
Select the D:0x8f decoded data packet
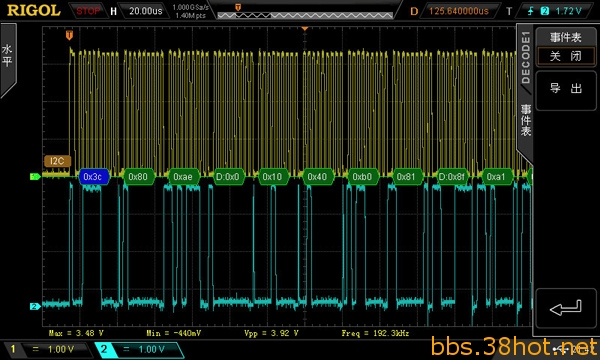[452, 176]
